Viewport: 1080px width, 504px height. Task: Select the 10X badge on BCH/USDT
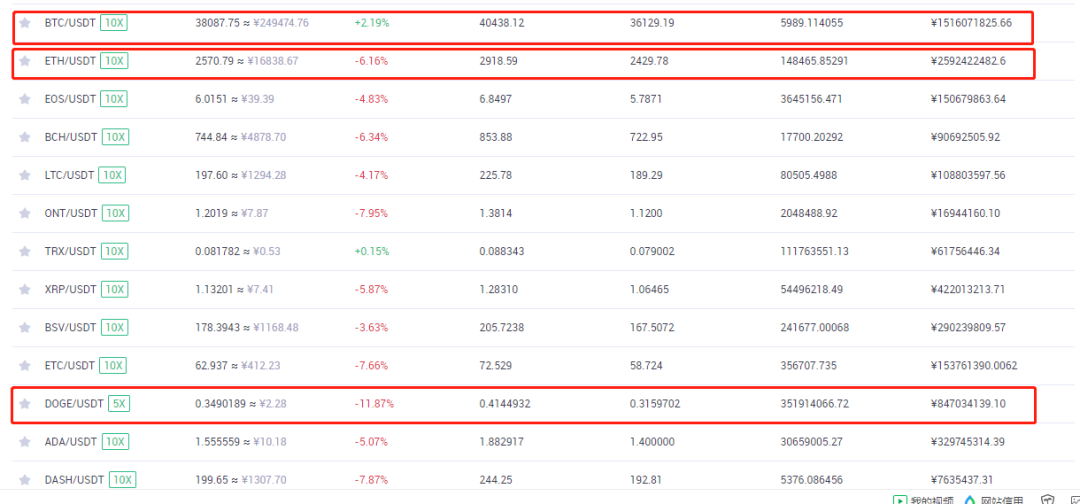pos(115,137)
